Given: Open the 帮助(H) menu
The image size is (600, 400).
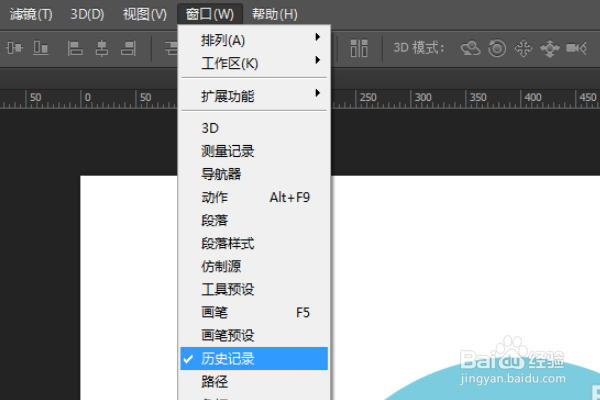Looking at the screenshot, I should 274,15.
